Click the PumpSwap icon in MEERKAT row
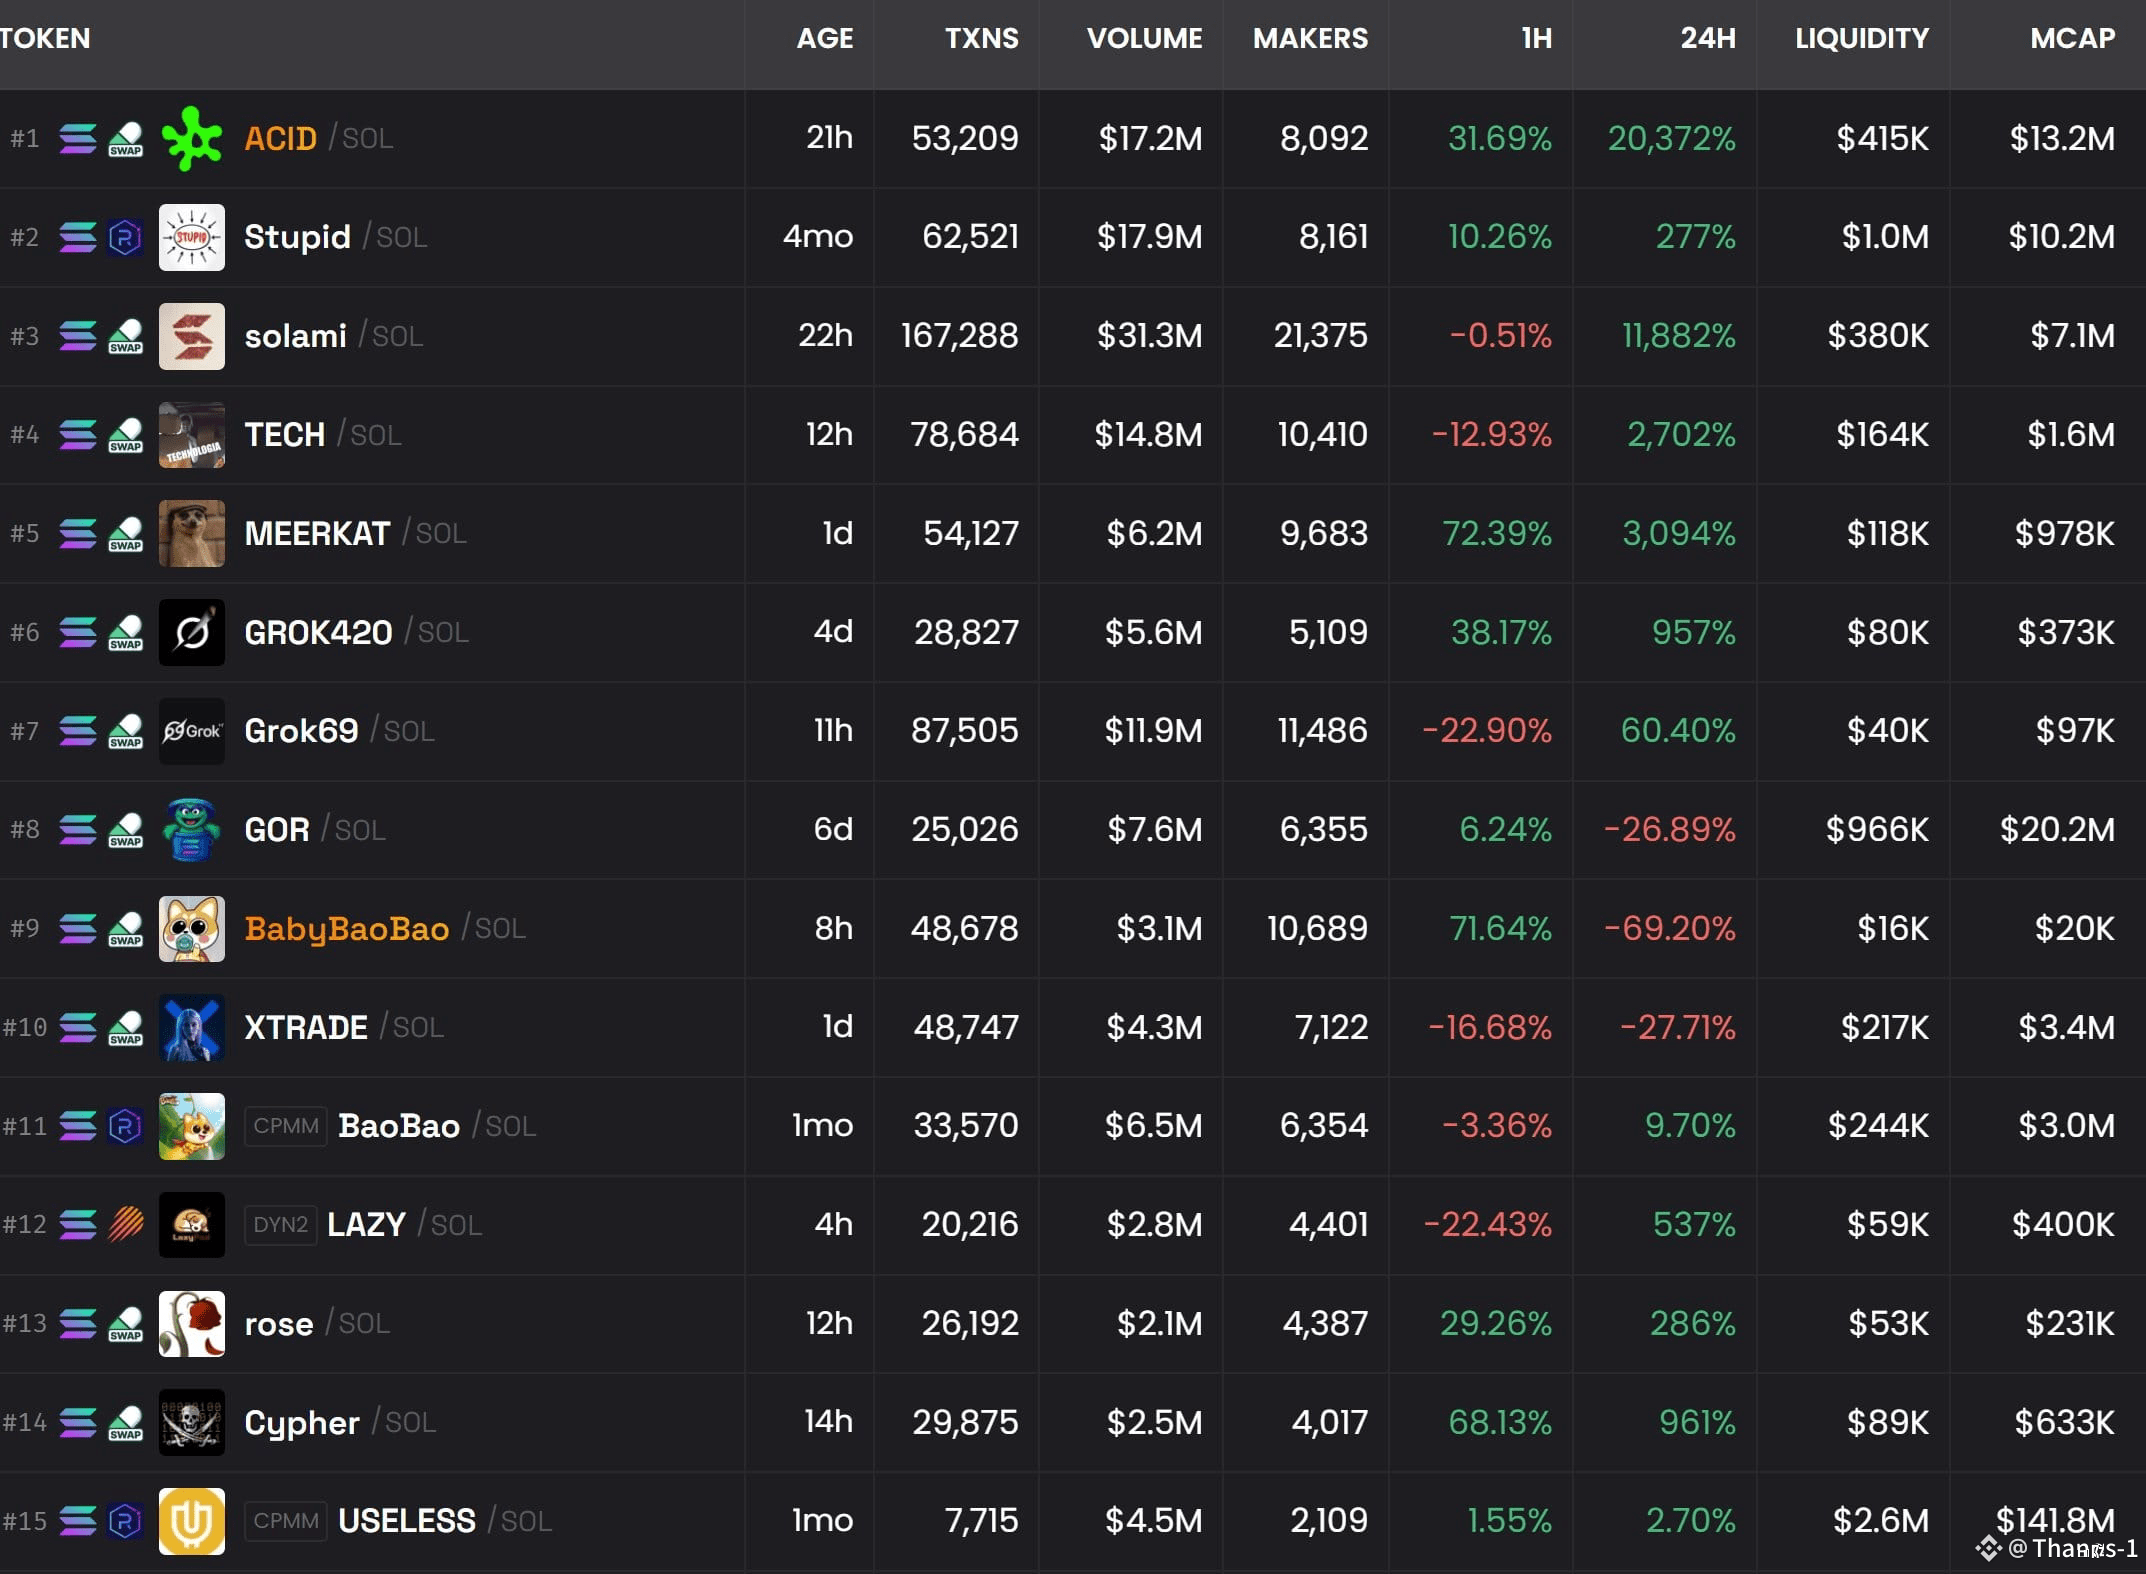Viewport: 2146px width, 1574px height. click(x=125, y=533)
